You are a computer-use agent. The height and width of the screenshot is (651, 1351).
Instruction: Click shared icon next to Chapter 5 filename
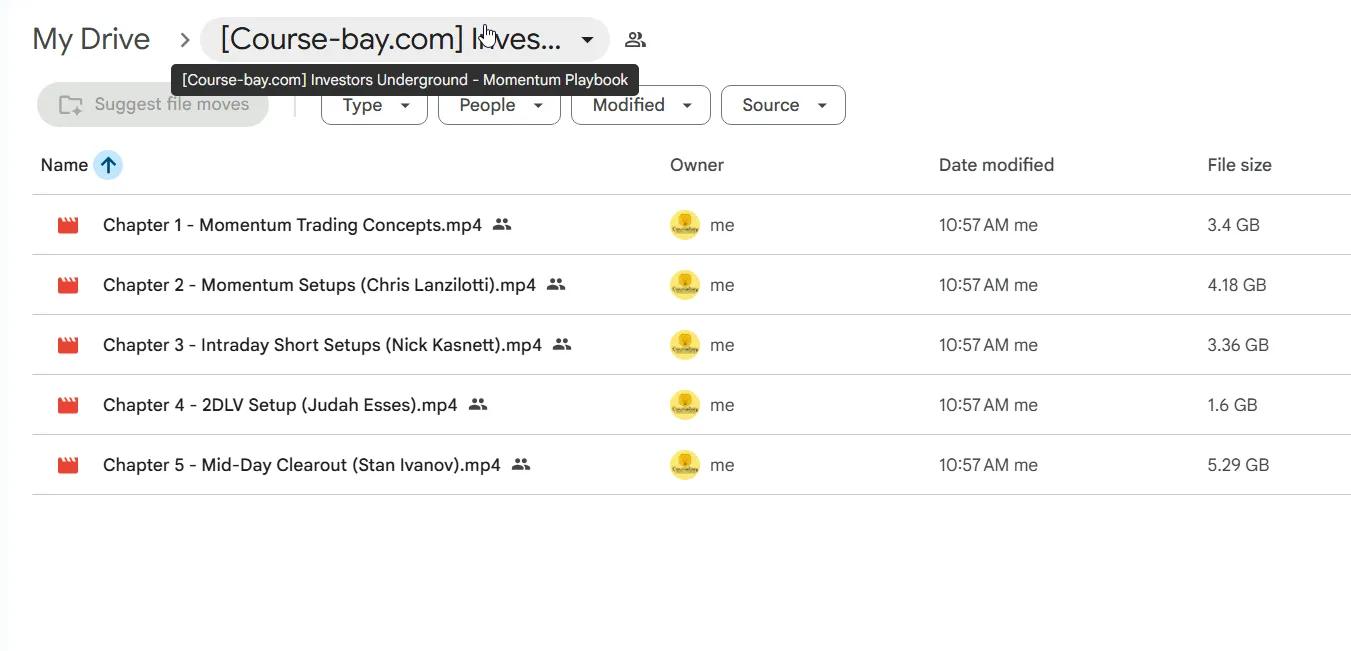[x=520, y=465]
